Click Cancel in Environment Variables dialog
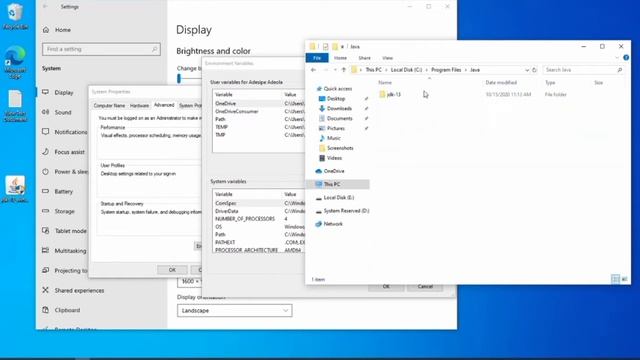 click(x=425, y=287)
